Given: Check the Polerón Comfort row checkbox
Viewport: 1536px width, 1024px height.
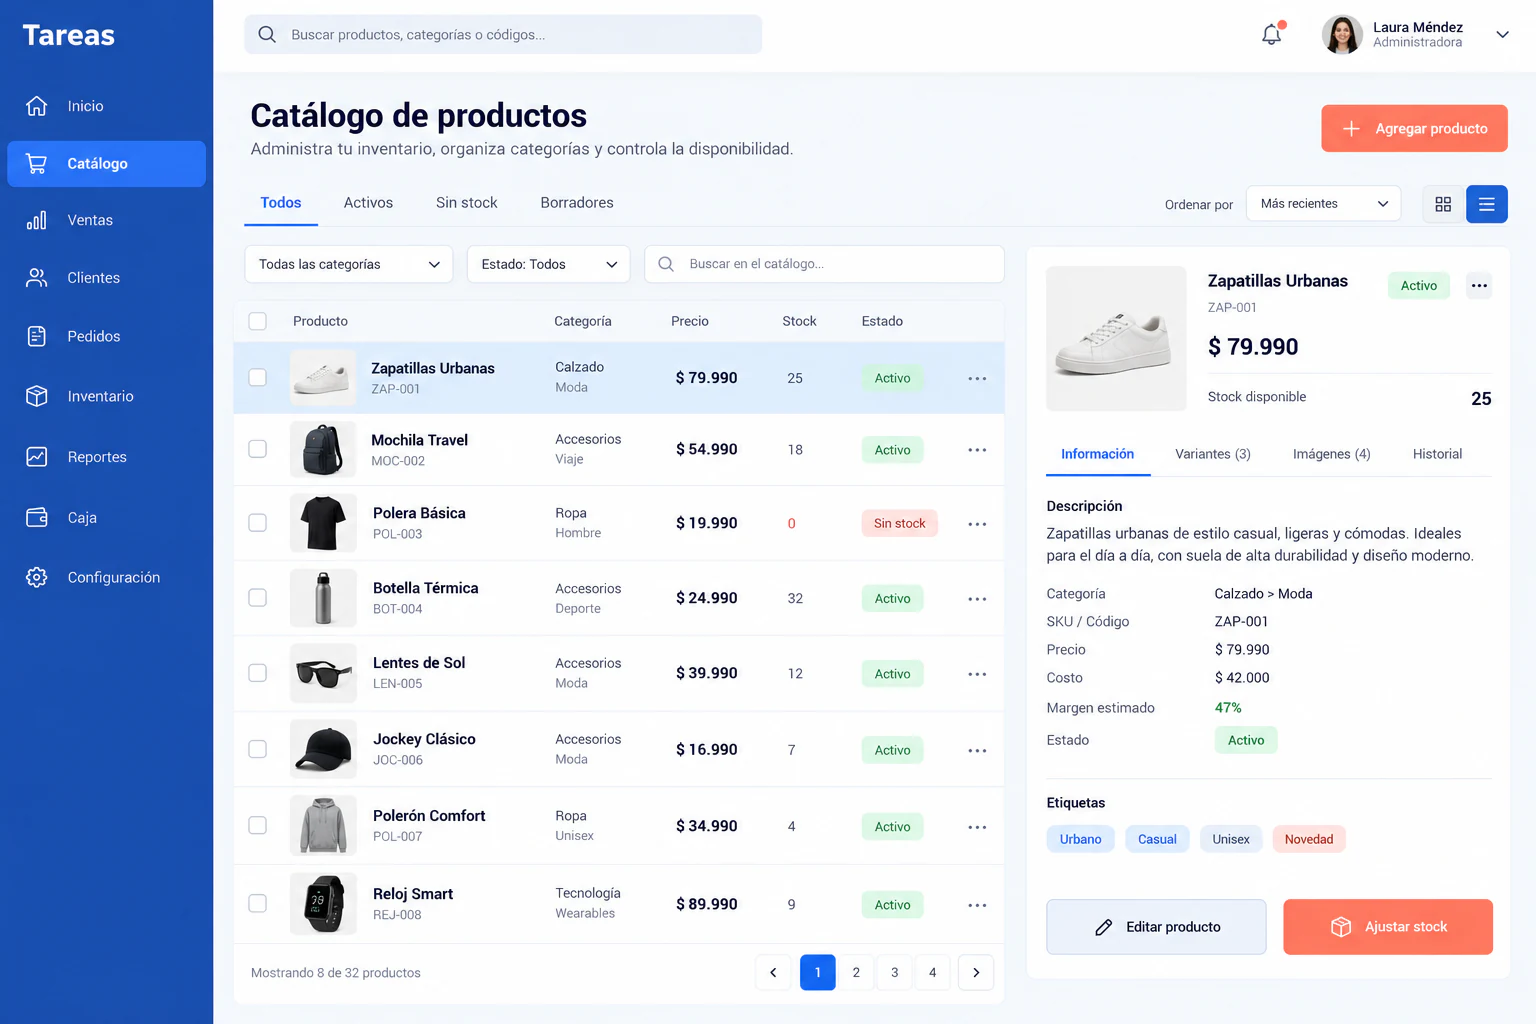Looking at the screenshot, I should tap(258, 825).
